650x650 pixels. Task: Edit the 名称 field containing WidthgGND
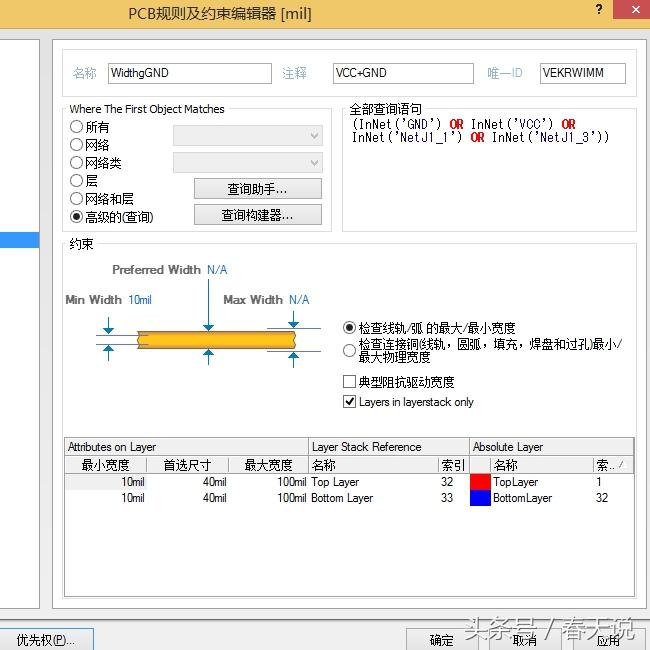tap(190, 73)
